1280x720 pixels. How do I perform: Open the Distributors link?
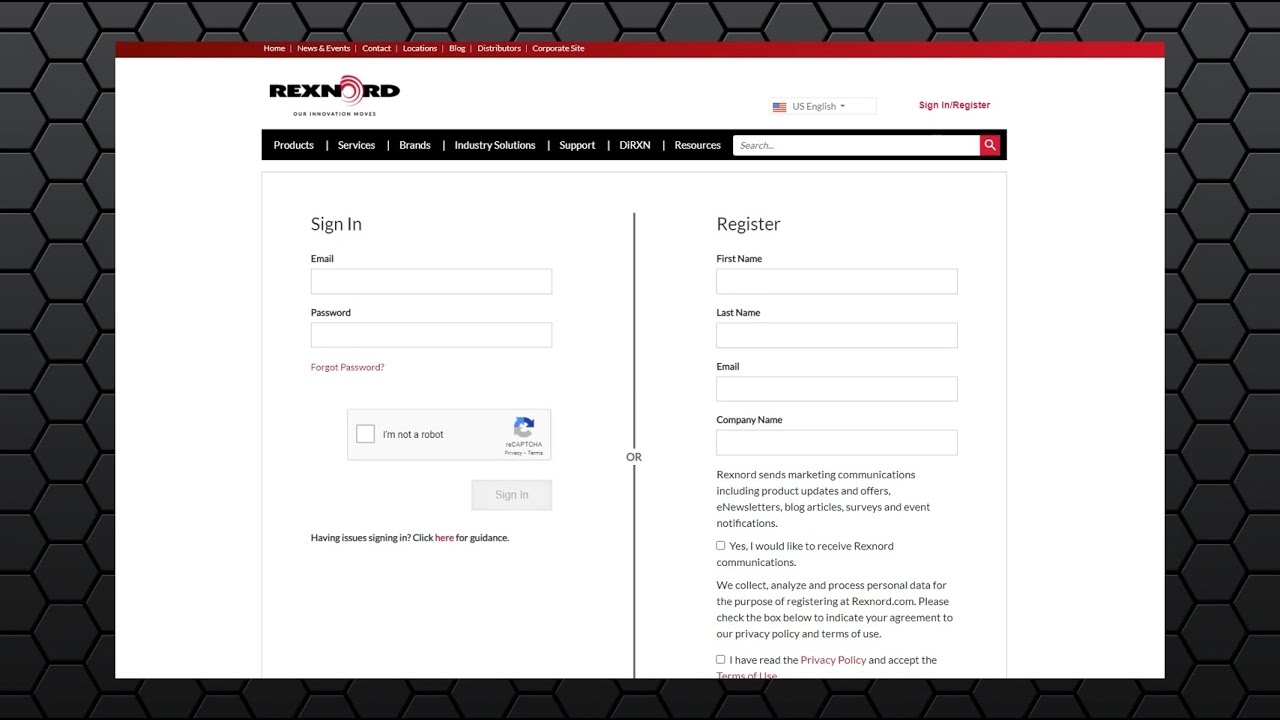(x=499, y=48)
